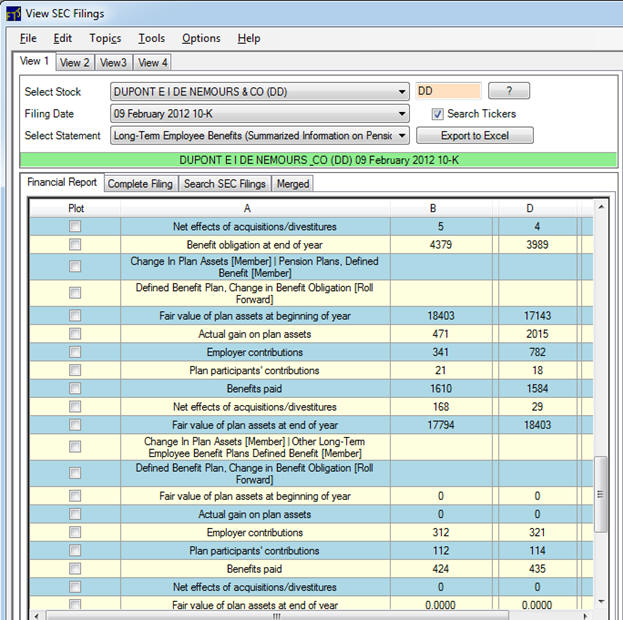Click the vertical scrollbar thumb
Image resolution: width=623 pixels, height=620 pixels.
pyautogui.click(x=600, y=494)
